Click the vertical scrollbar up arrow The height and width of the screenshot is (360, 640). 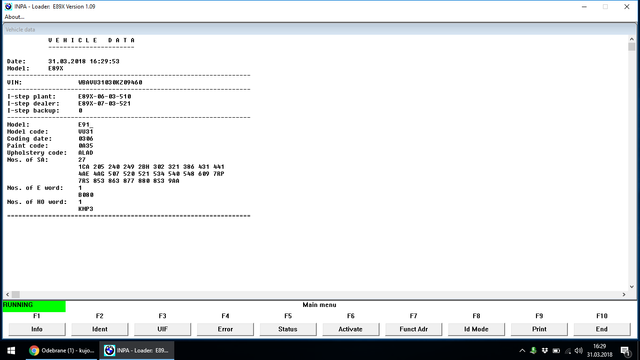[631, 39]
